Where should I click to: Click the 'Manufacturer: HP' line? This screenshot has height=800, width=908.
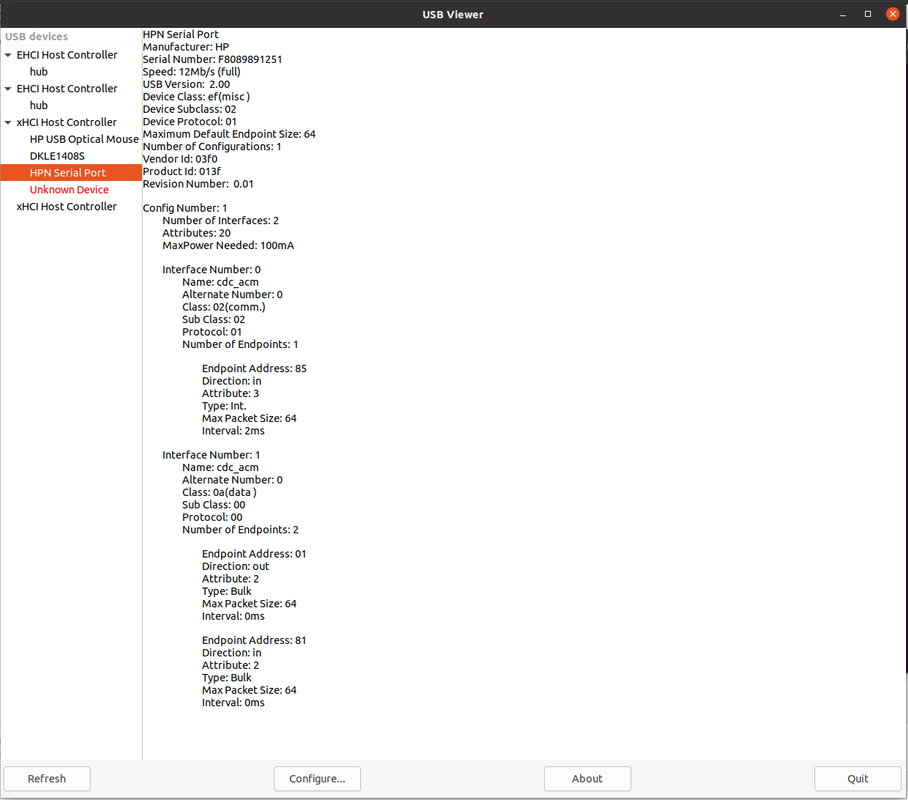[x=186, y=47]
